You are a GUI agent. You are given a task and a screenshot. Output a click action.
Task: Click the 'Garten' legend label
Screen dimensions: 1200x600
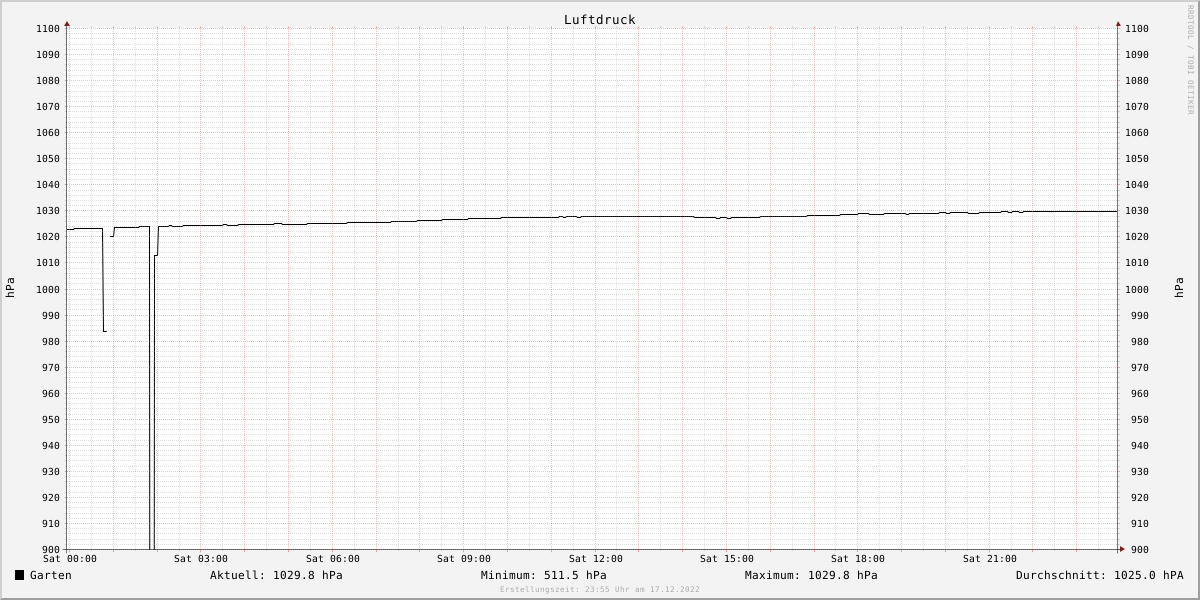[x=51, y=575]
